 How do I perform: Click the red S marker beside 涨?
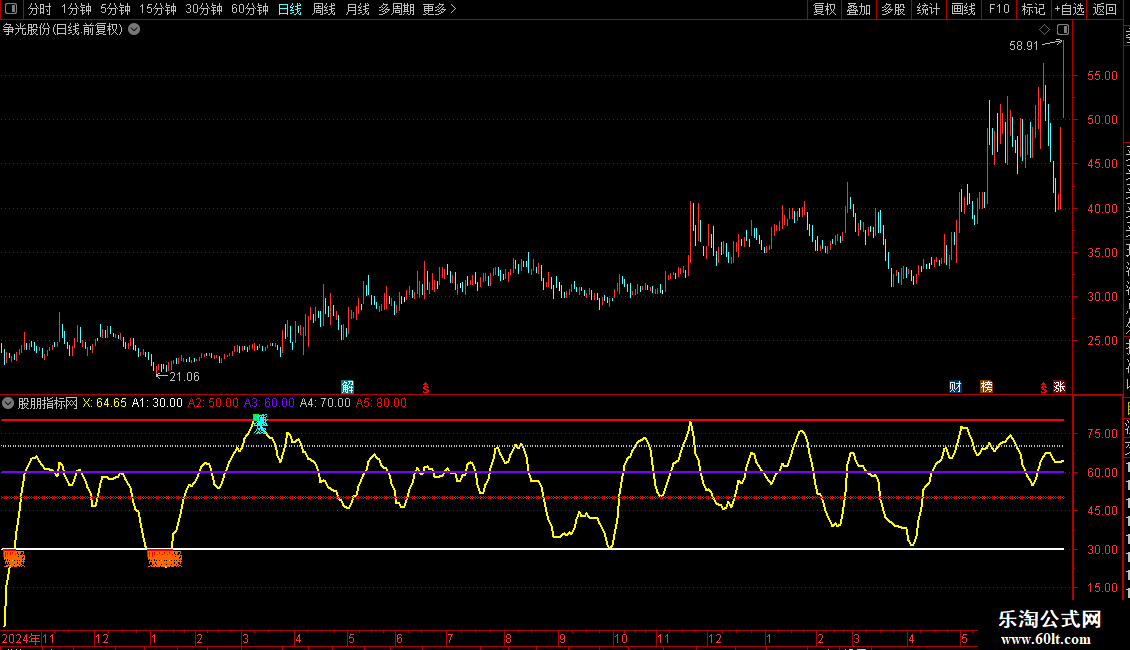pos(1044,388)
